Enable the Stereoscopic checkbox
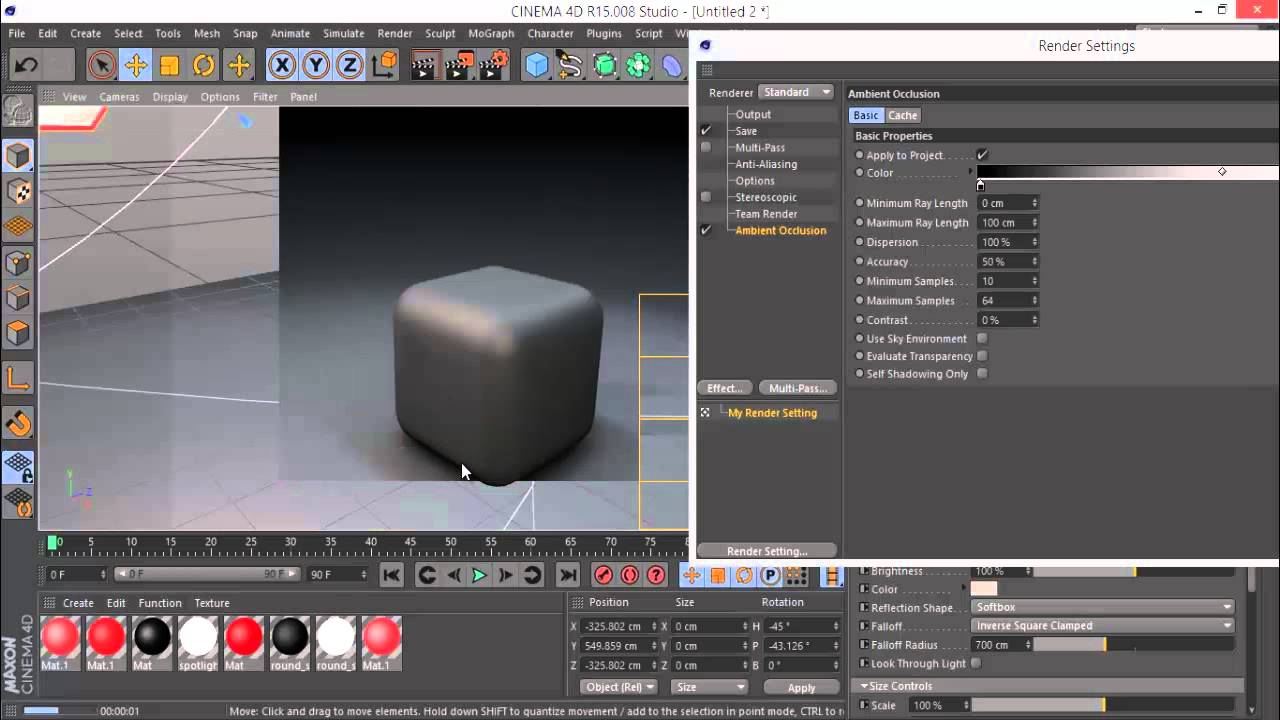 (706, 197)
